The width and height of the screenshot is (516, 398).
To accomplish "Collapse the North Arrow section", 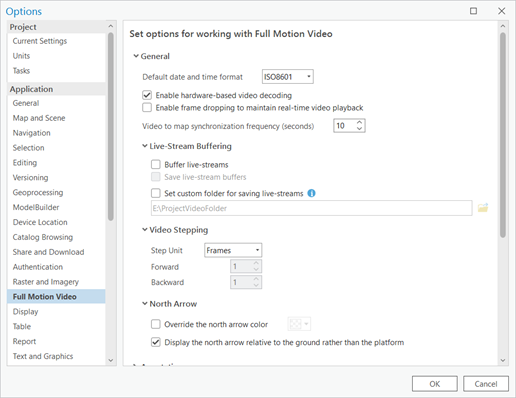I will 144,304.
